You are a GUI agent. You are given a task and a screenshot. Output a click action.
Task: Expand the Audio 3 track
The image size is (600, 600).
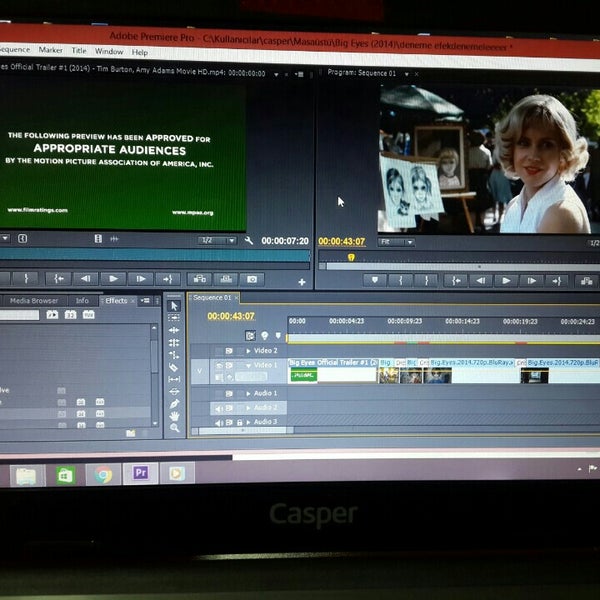coord(249,422)
